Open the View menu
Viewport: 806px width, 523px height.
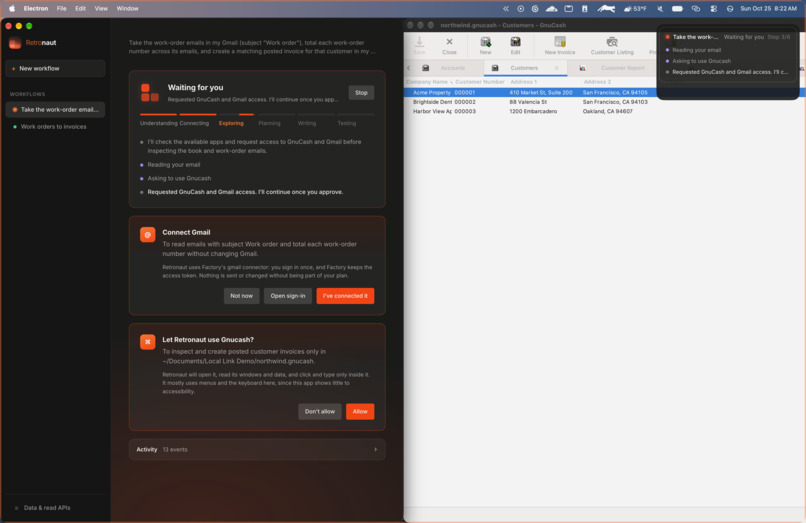pos(101,9)
